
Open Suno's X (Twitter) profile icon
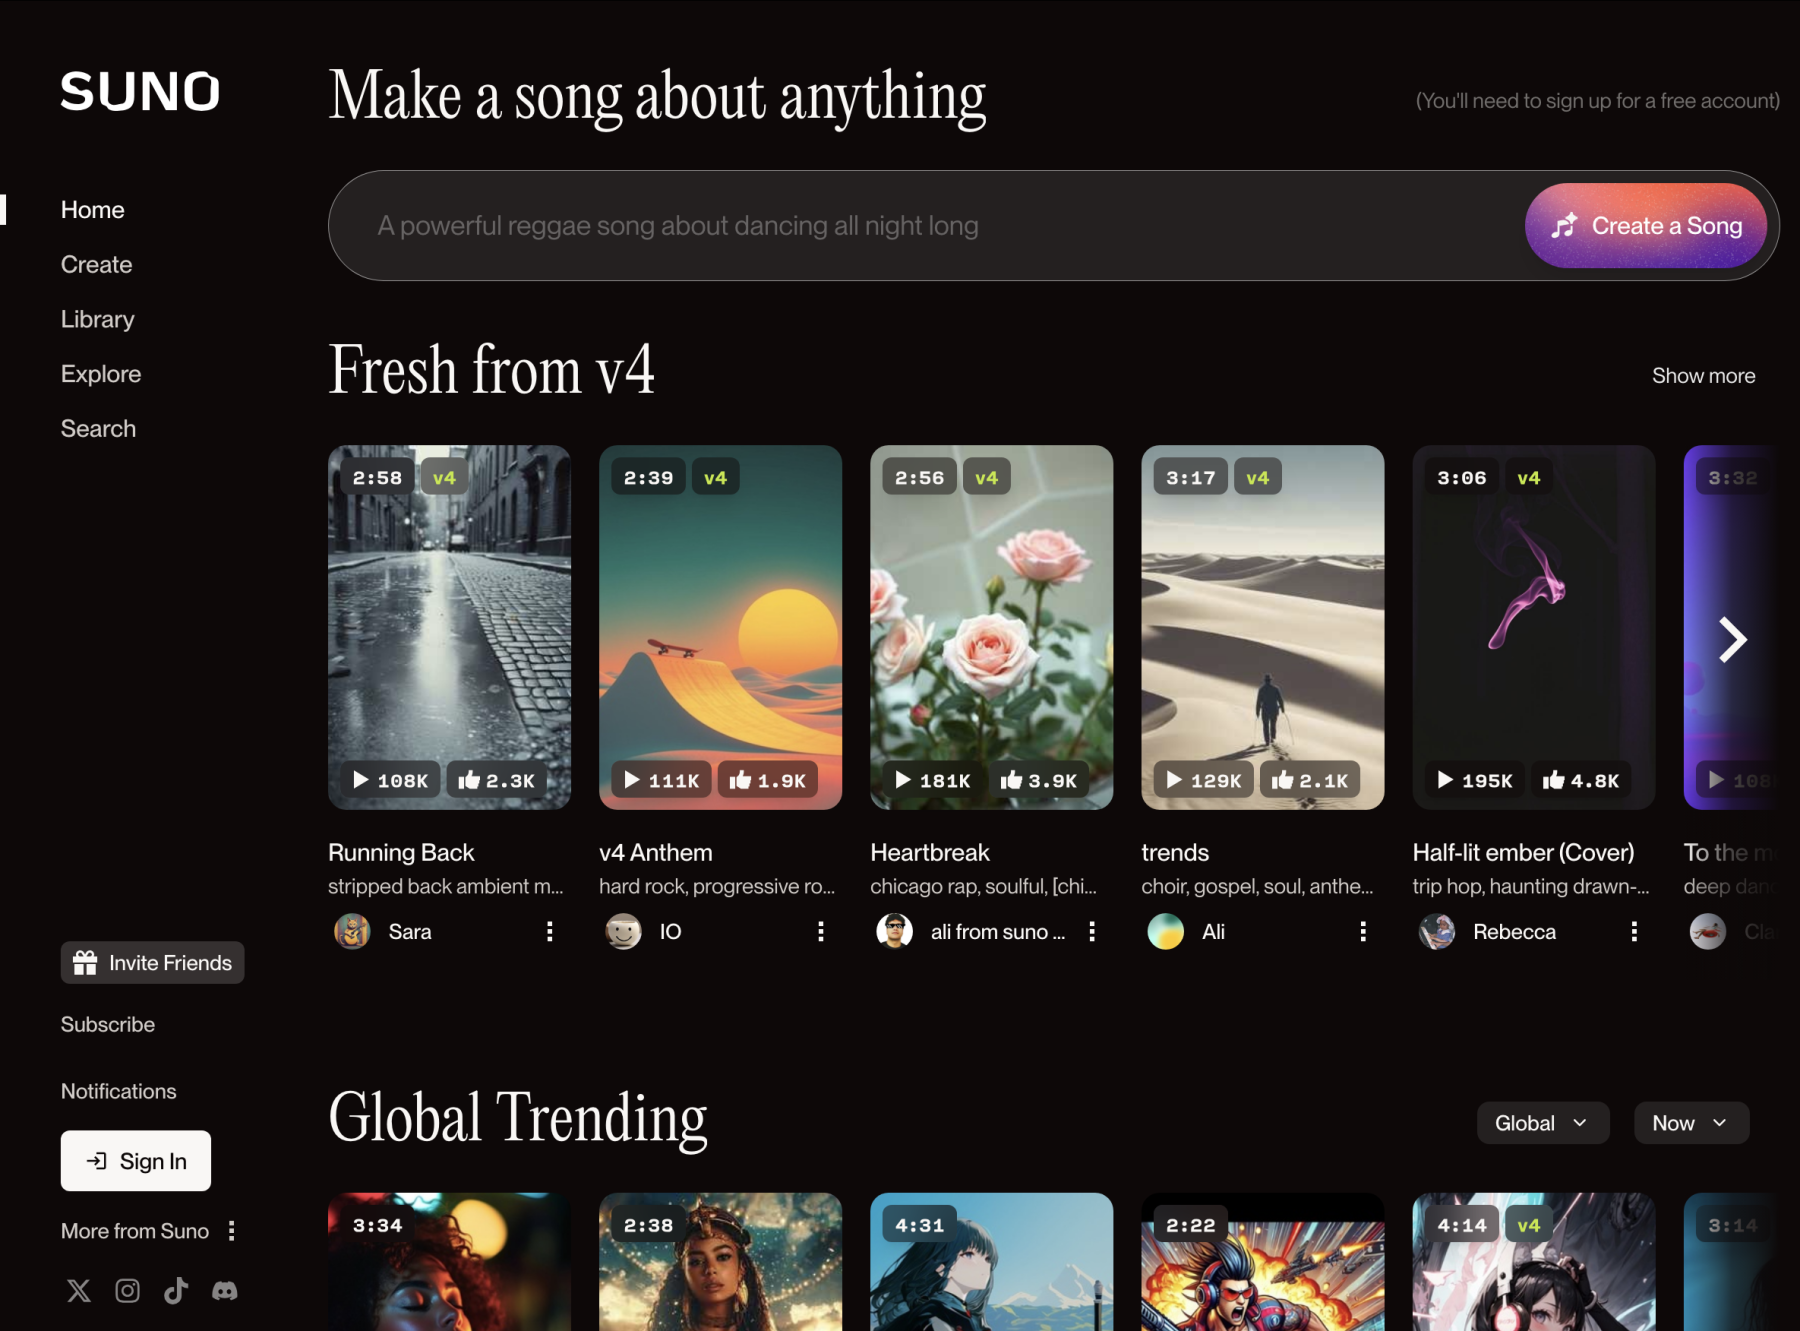[79, 1291]
